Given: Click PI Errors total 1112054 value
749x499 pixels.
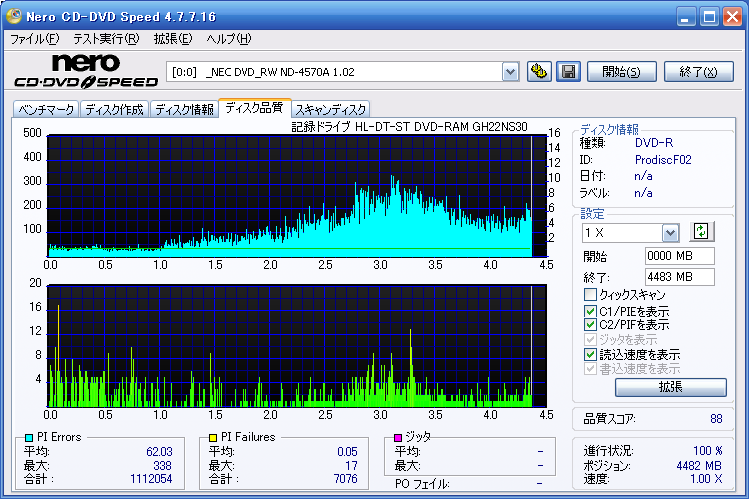Looking at the screenshot, I should [151, 479].
